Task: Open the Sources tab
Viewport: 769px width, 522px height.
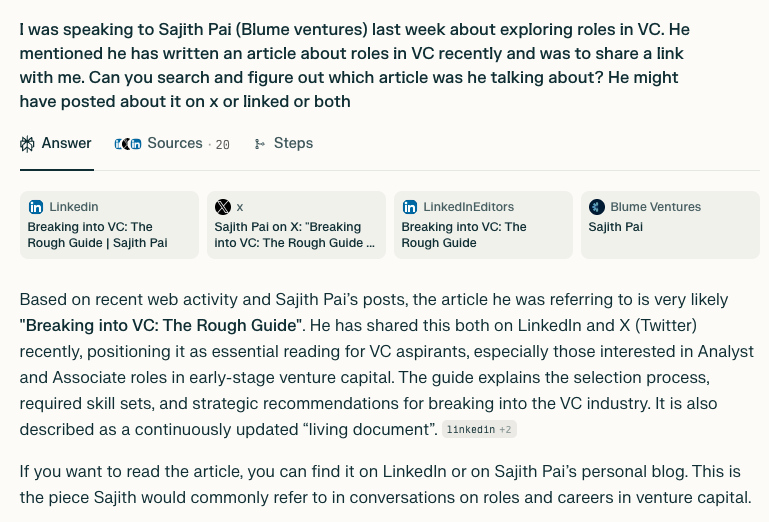Action: point(172,144)
